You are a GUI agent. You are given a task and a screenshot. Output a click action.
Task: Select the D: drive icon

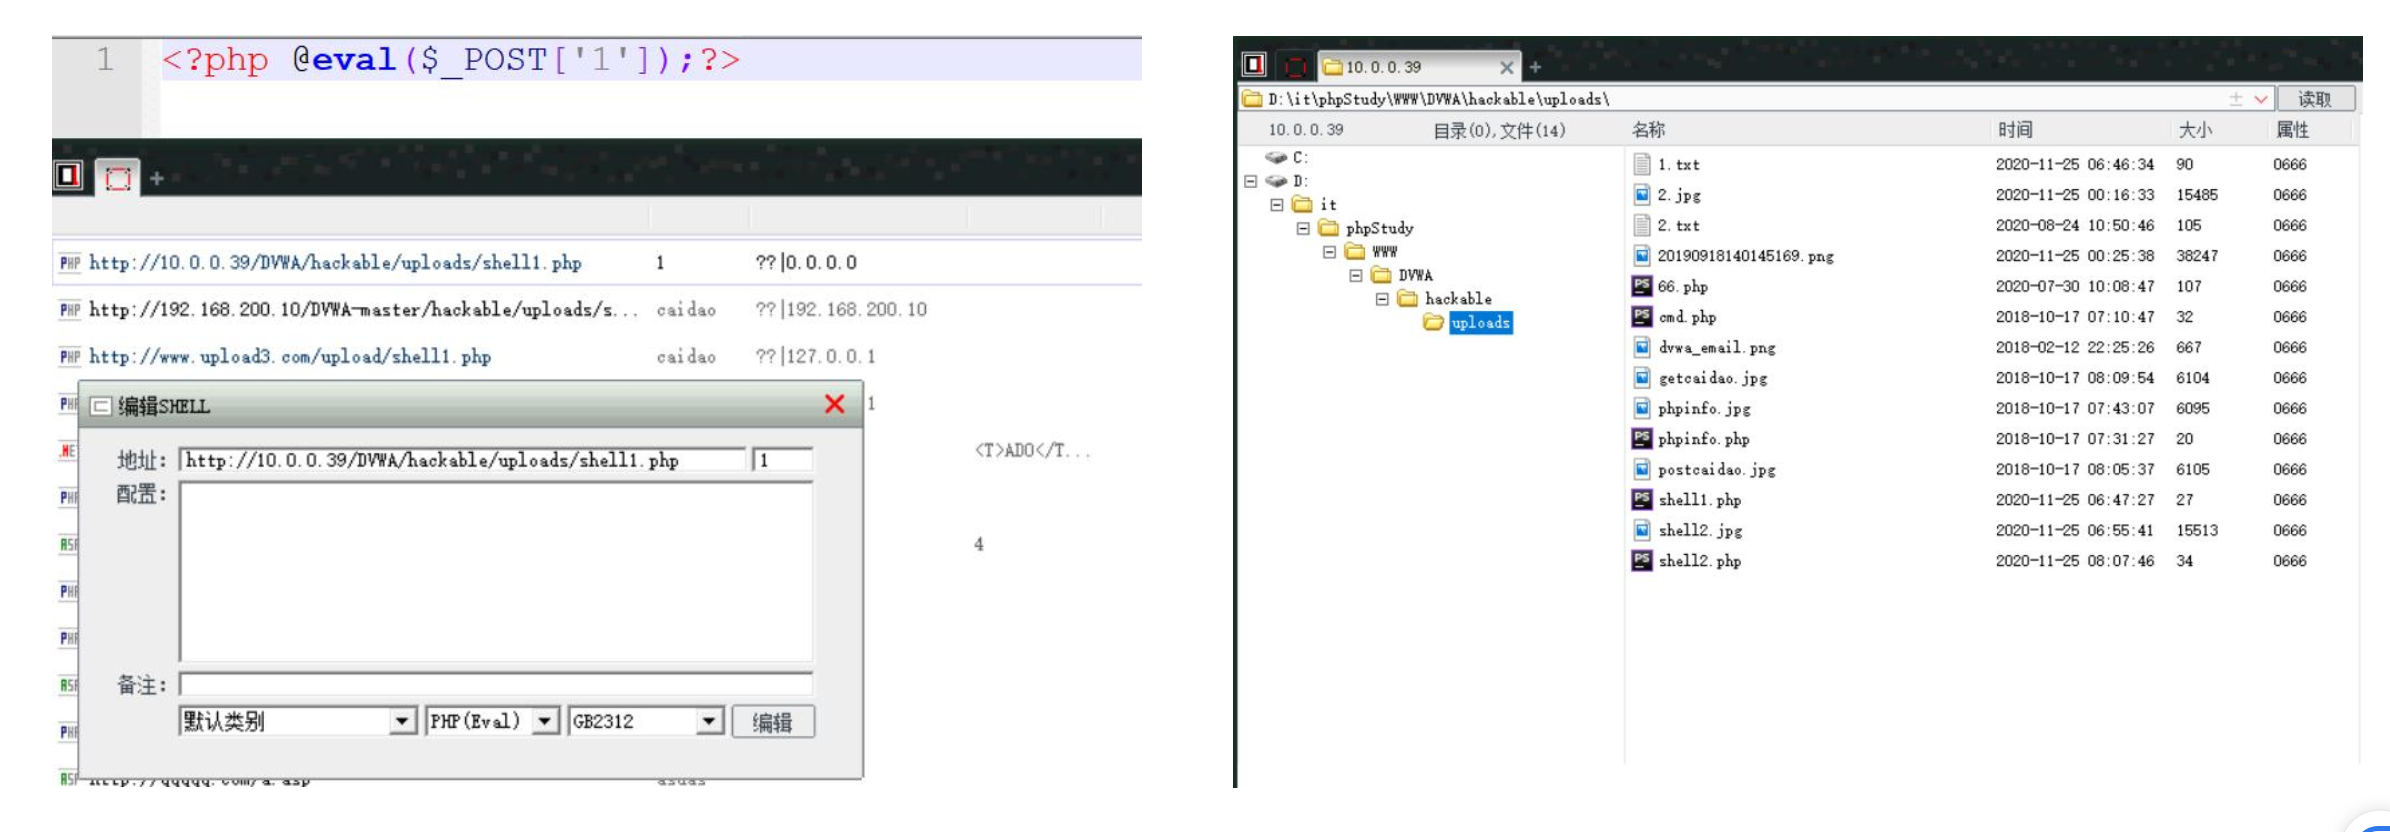point(1276,181)
